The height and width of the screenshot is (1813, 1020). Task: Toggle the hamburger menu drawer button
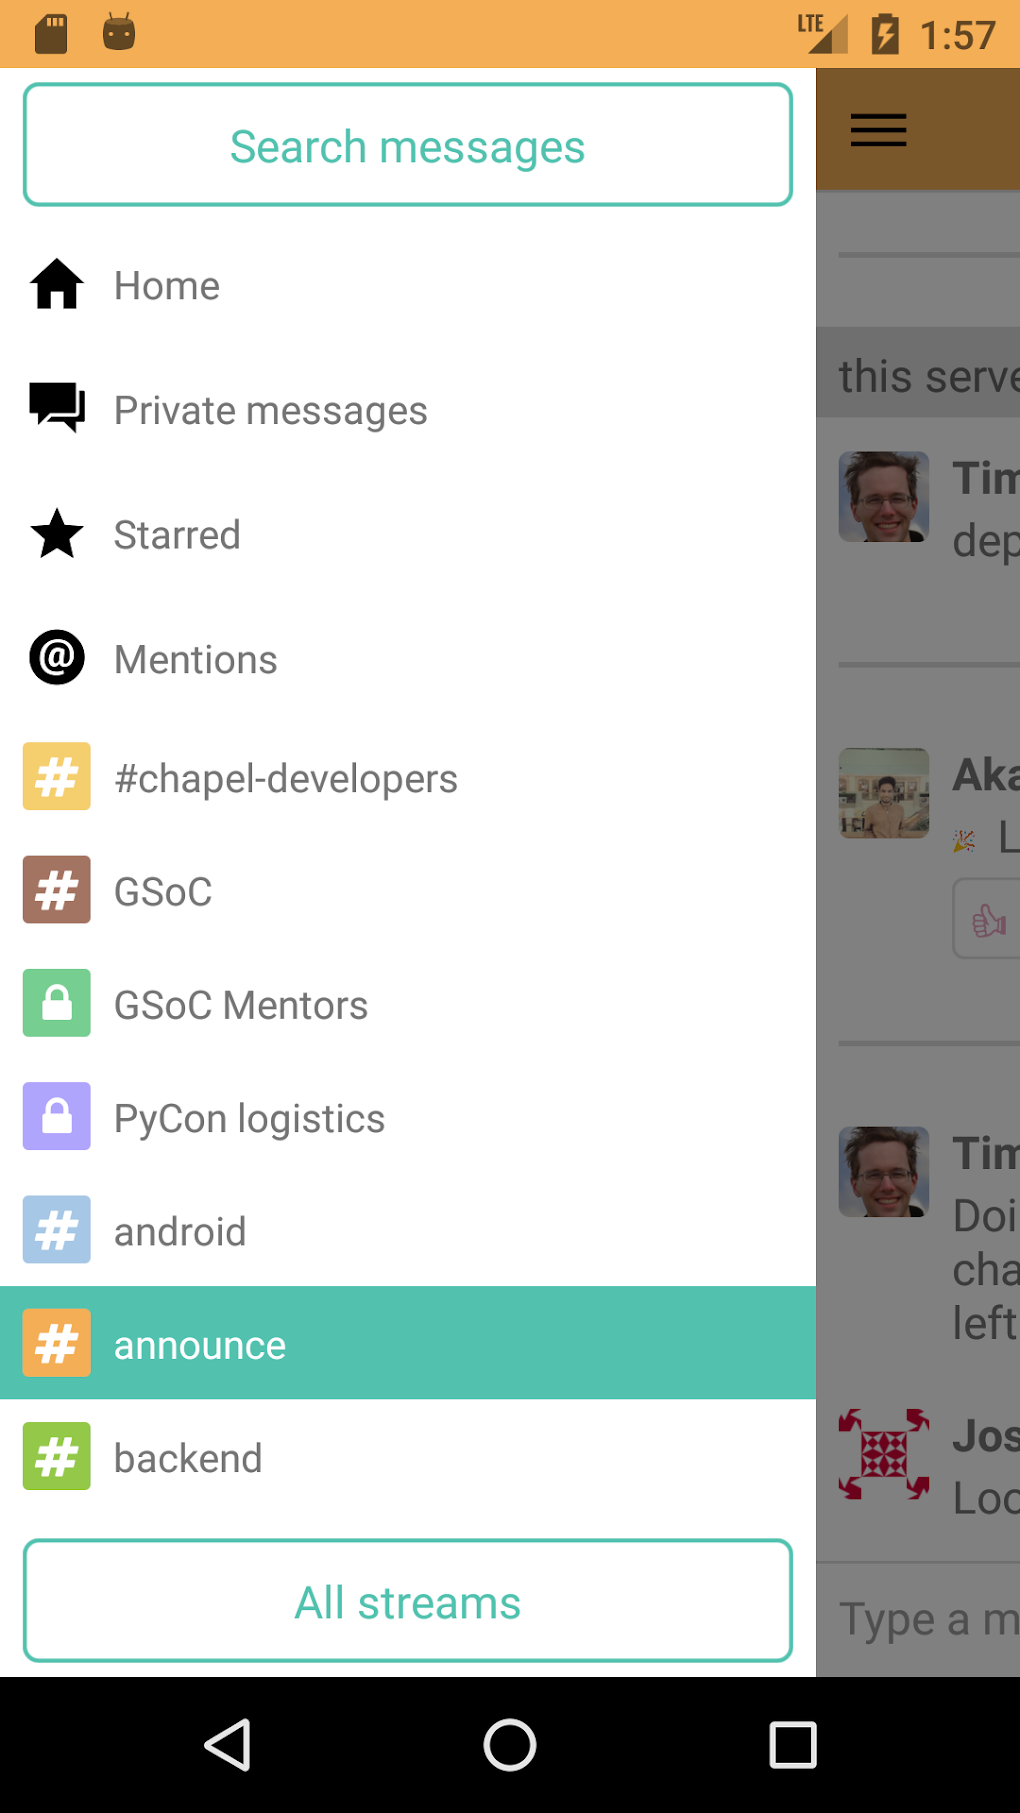point(878,130)
